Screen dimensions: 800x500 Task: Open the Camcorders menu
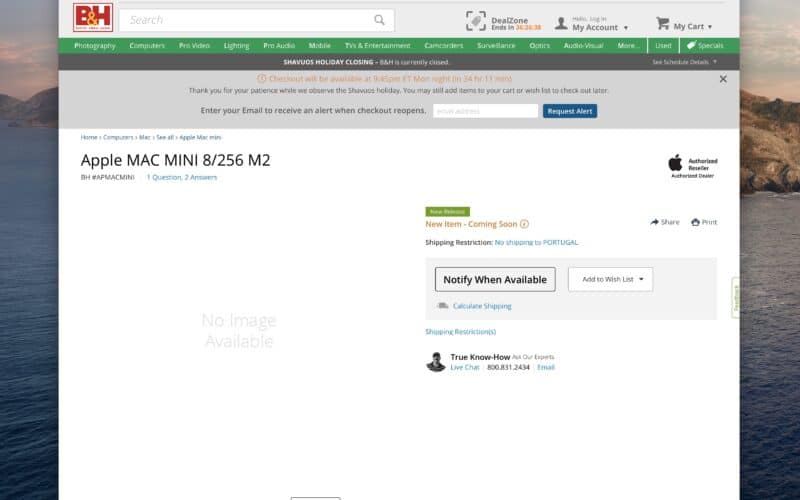(444, 45)
